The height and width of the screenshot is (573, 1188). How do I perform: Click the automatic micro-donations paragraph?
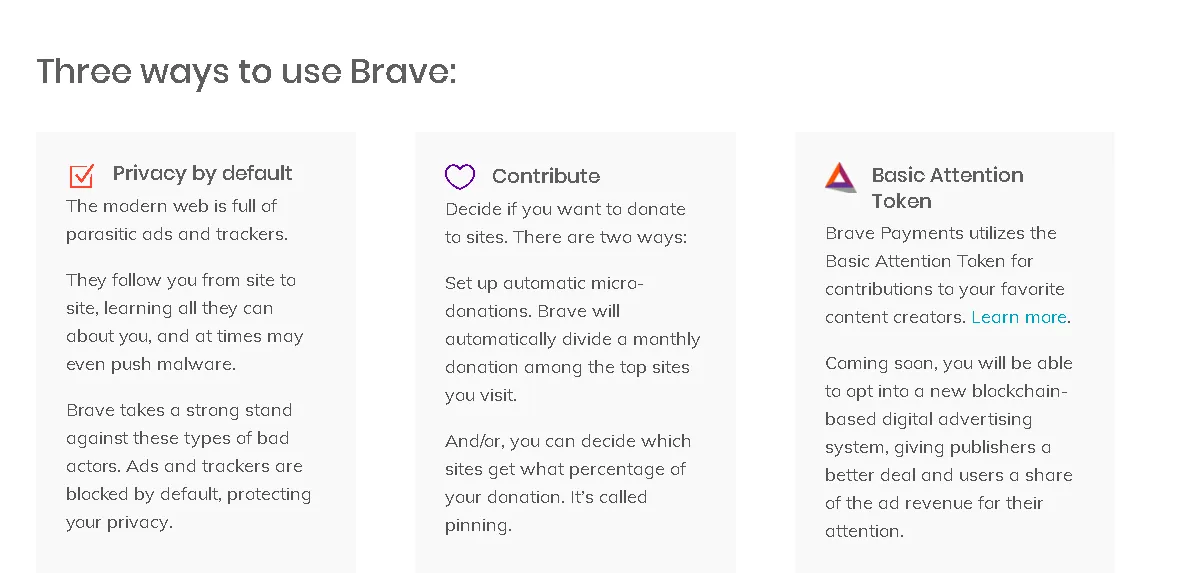[x=573, y=339]
